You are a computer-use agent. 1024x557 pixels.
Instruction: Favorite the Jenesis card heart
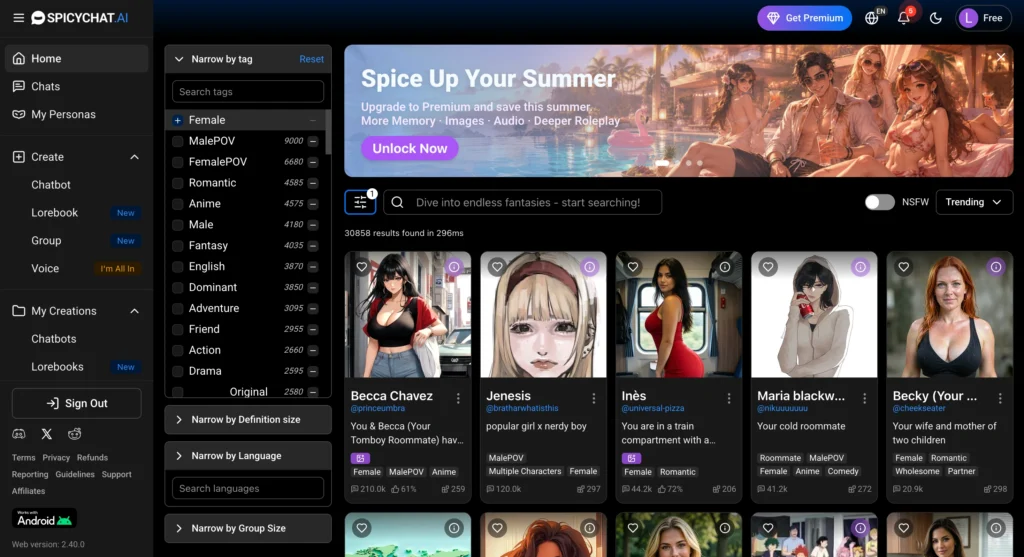[x=497, y=267]
